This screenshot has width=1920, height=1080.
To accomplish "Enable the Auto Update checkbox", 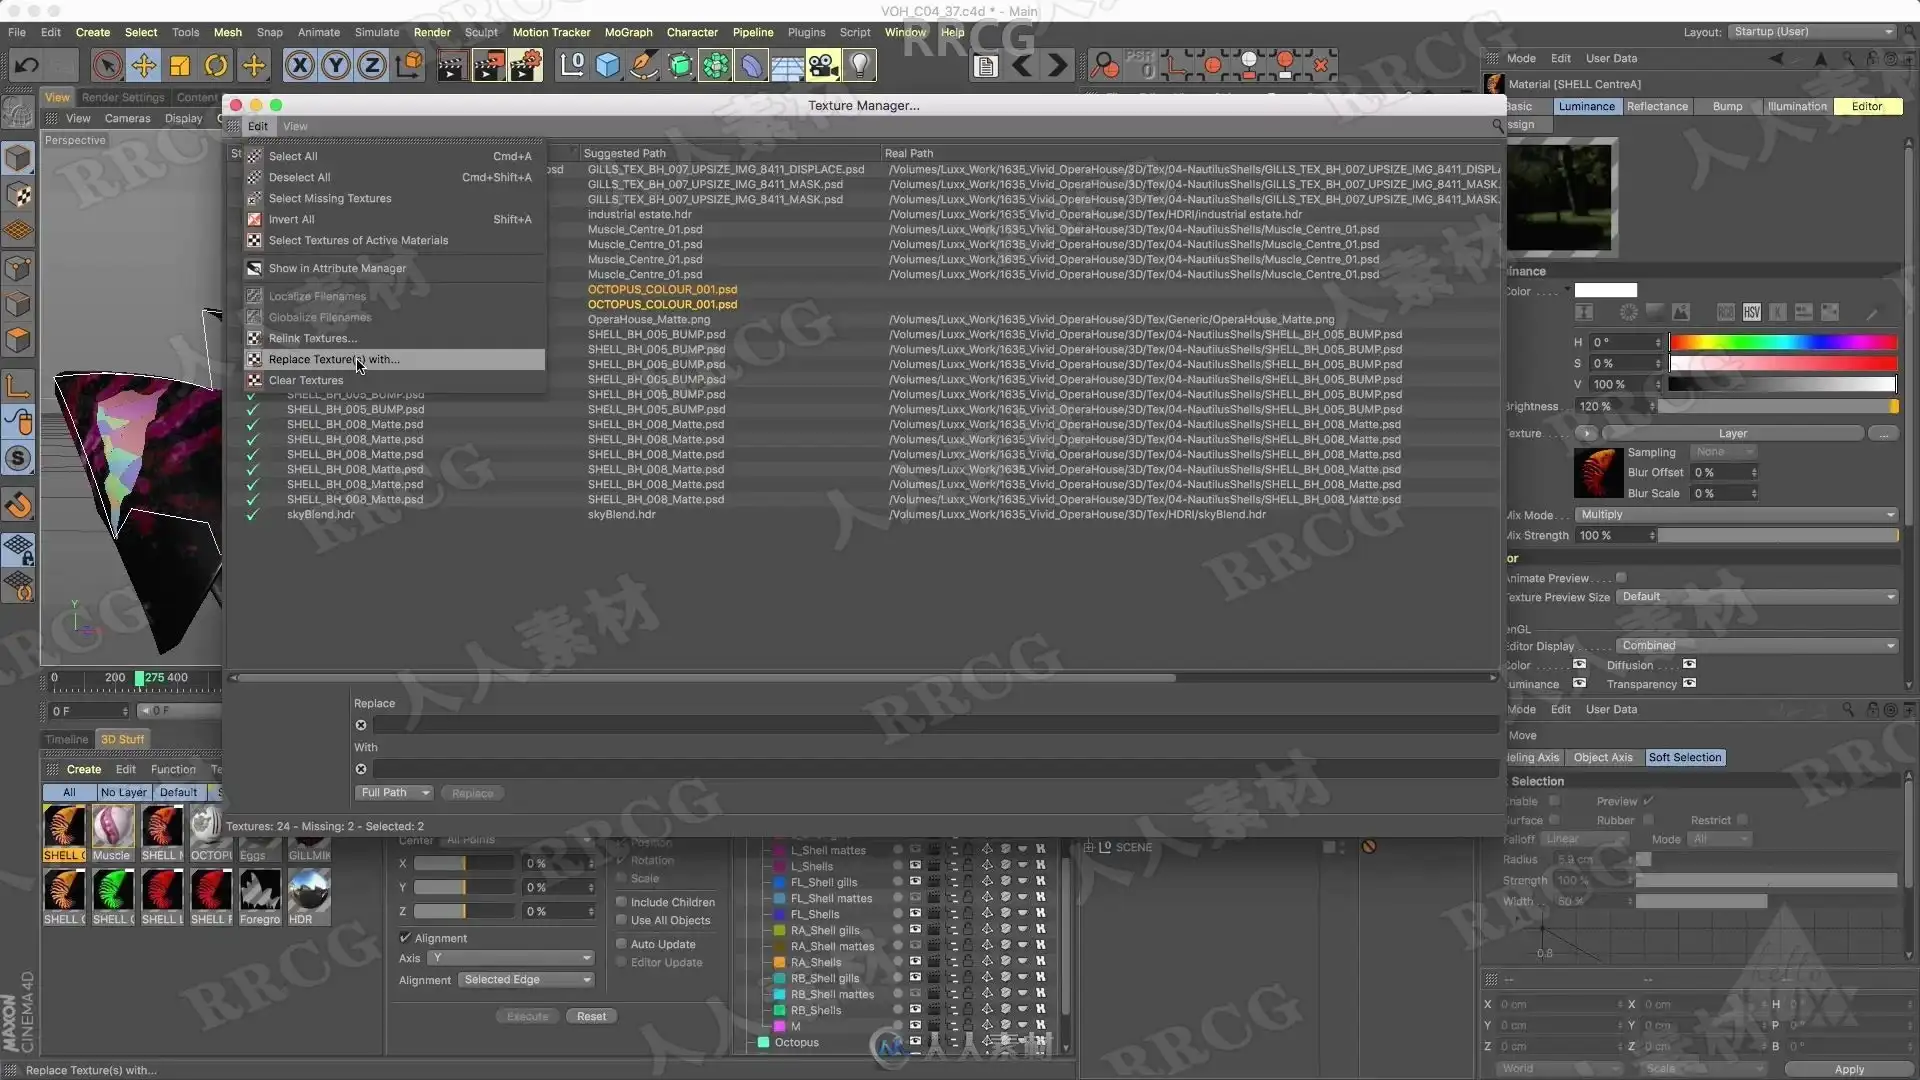I will (x=621, y=944).
